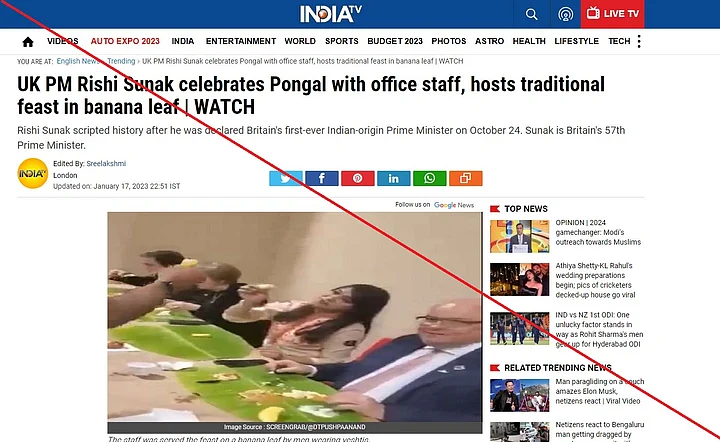Screen dimensions: 720x442
Task: Pin article using Pinterest icon
Action: 358,178
